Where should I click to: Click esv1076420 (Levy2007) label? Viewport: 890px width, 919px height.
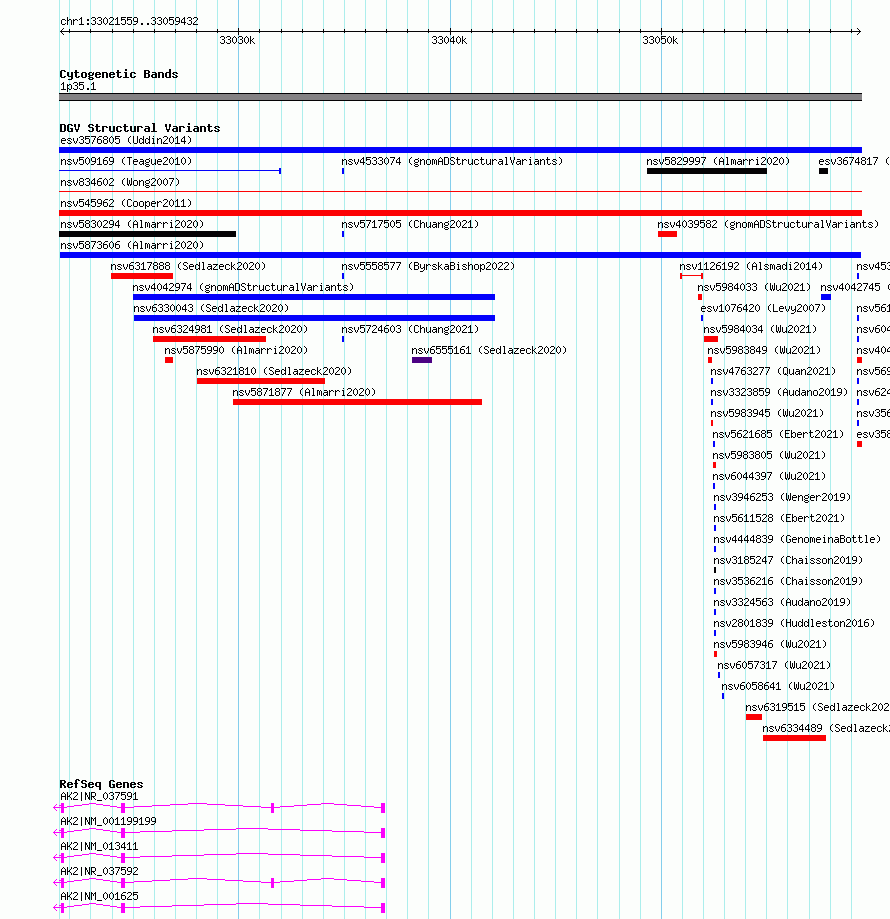pos(763,308)
